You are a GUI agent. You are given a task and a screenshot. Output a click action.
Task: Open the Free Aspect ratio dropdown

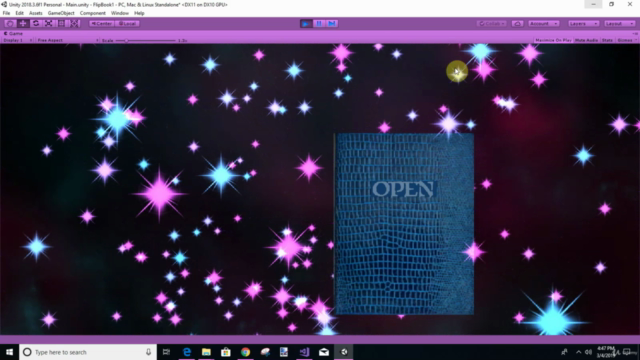(x=67, y=40)
